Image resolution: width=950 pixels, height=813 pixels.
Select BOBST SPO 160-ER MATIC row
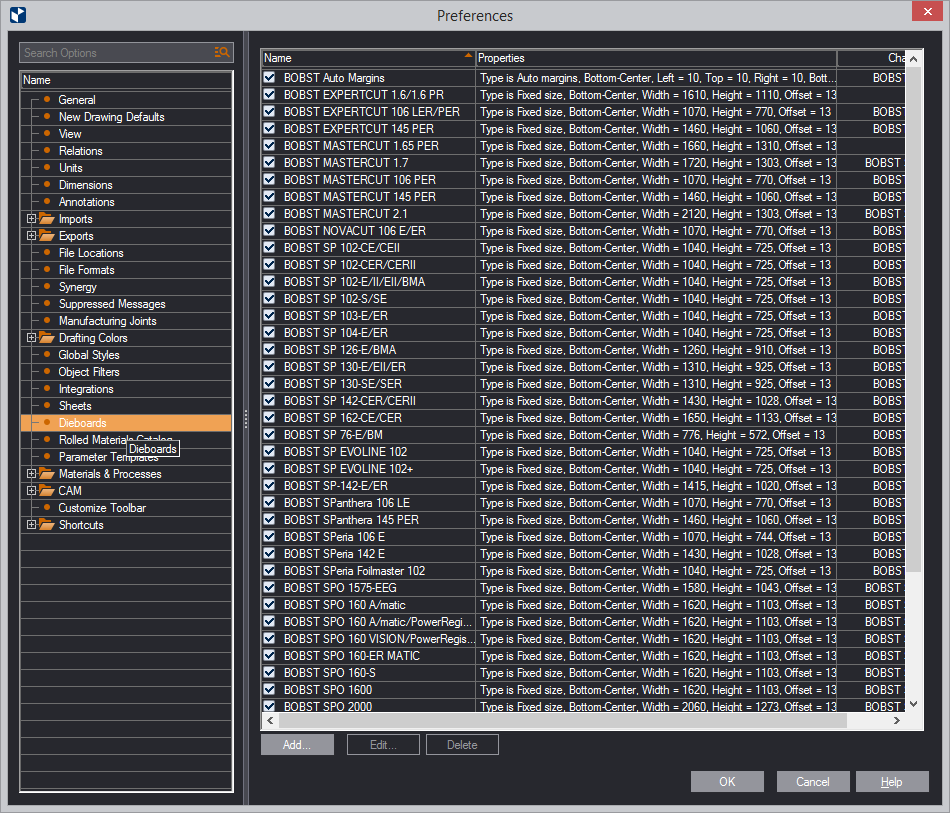pyautogui.click(x=583, y=655)
